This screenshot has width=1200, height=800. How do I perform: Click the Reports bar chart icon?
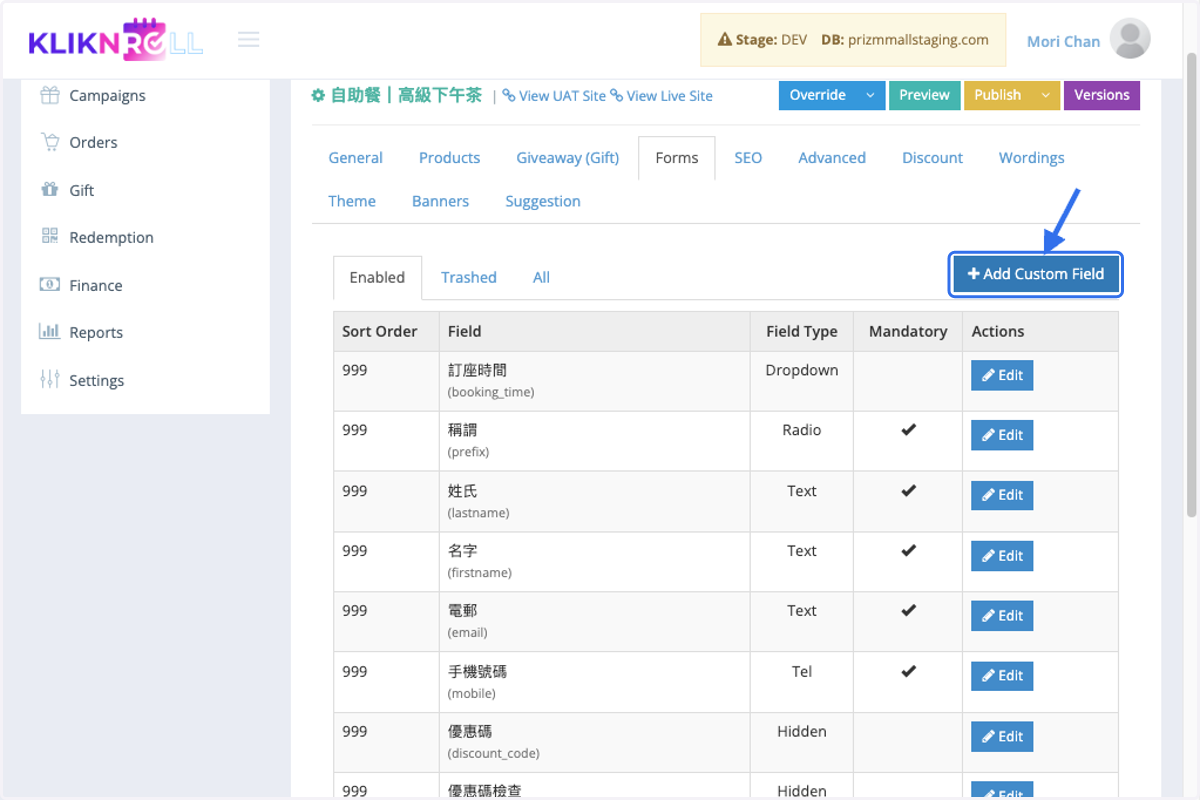click(50, 331)
